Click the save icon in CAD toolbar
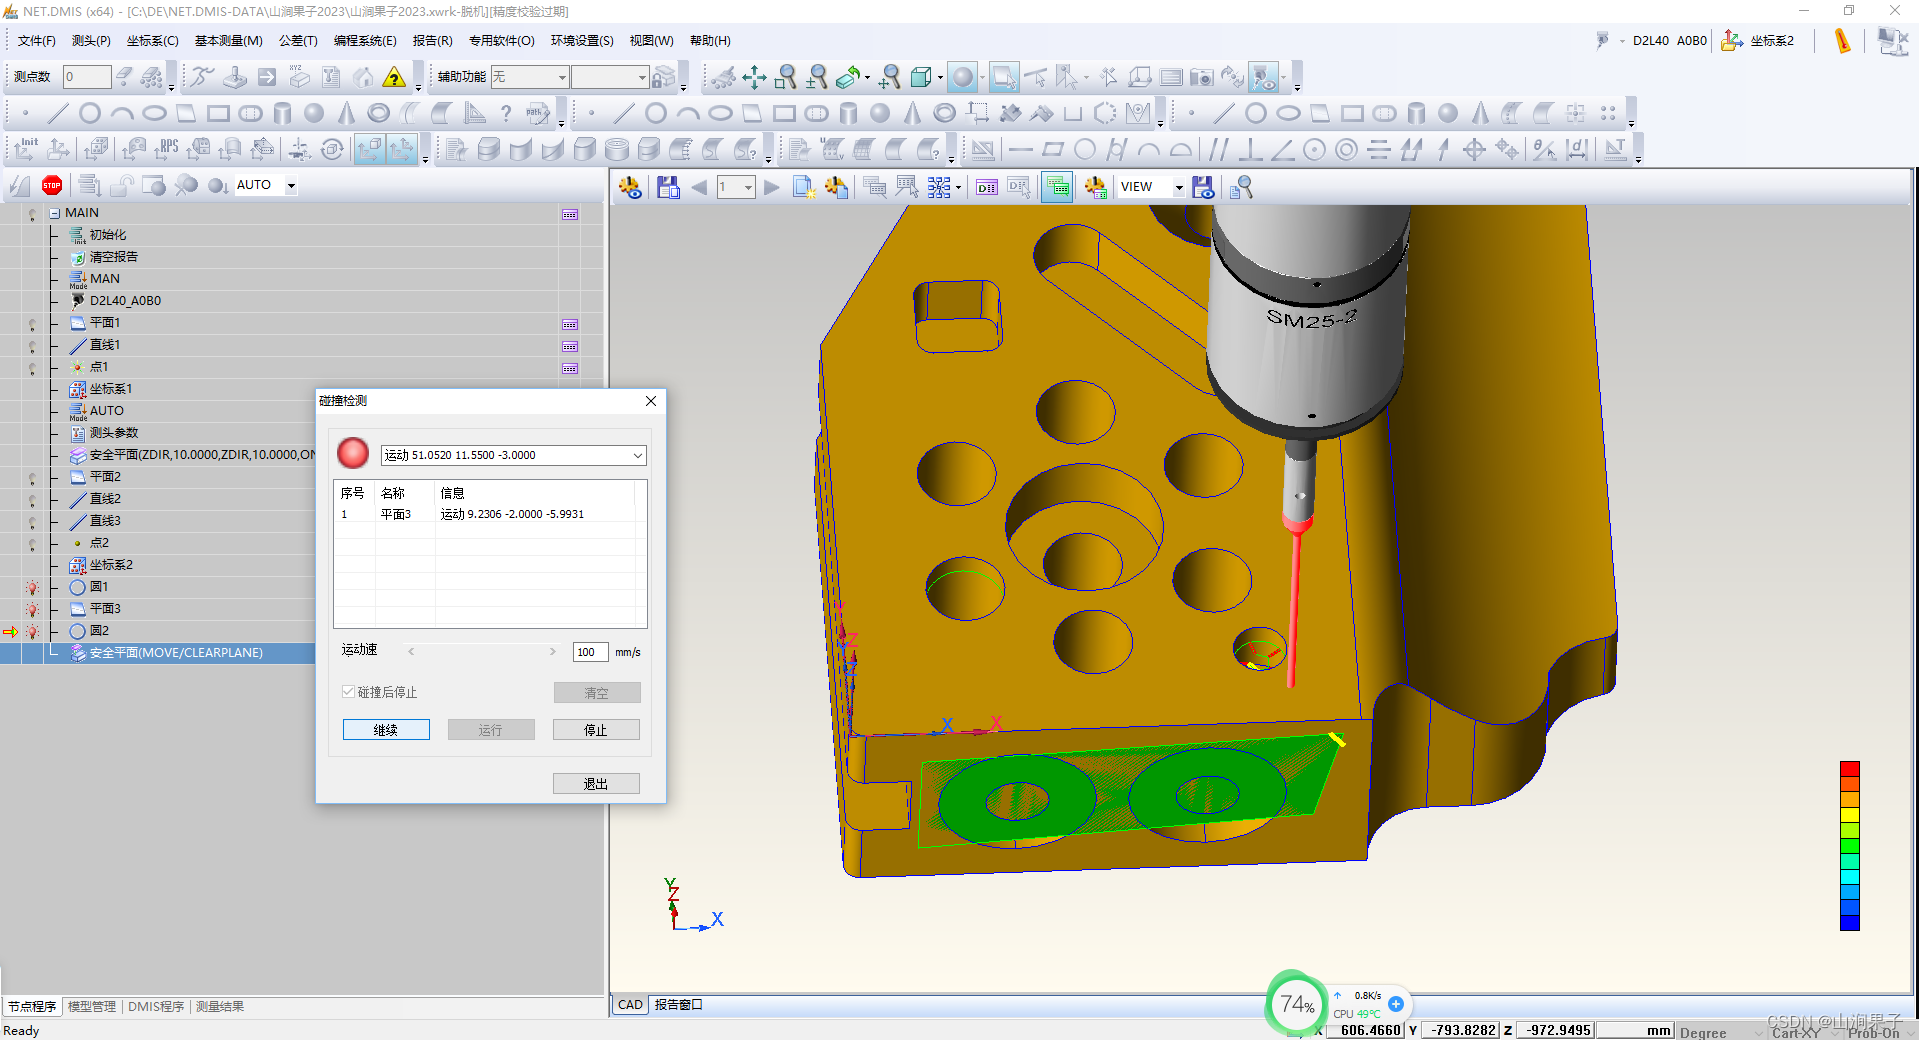 coord(668,187)
